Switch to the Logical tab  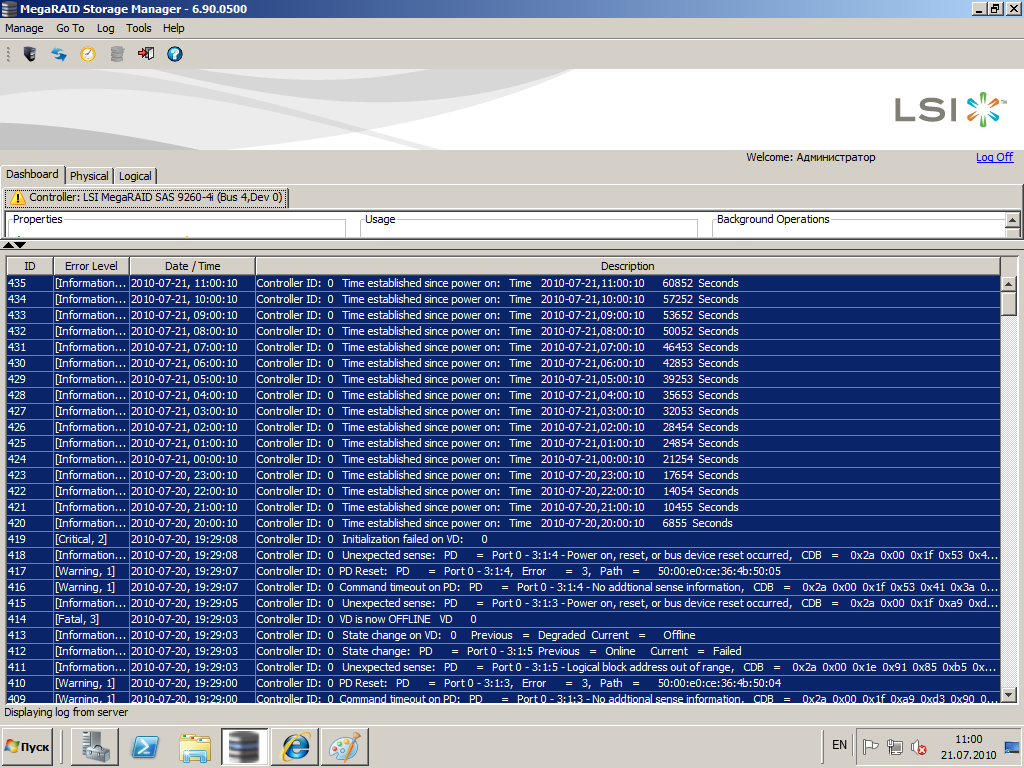[135, 176]
